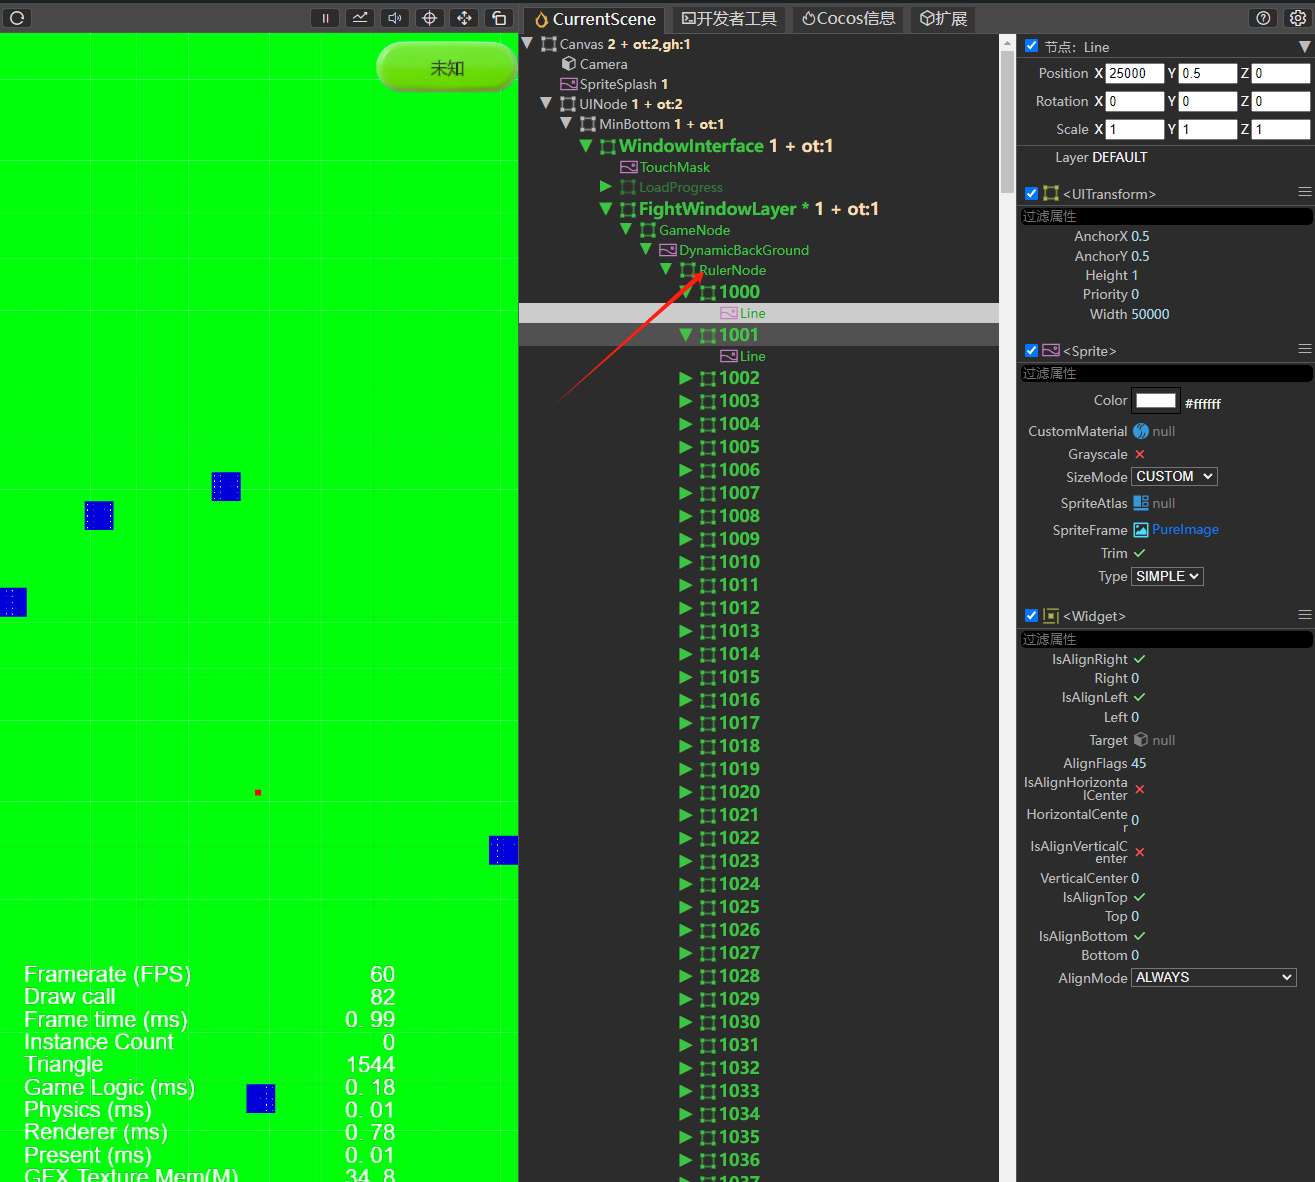Toggle the IsAlignLeft checkmark

(x=1140, y=697)
